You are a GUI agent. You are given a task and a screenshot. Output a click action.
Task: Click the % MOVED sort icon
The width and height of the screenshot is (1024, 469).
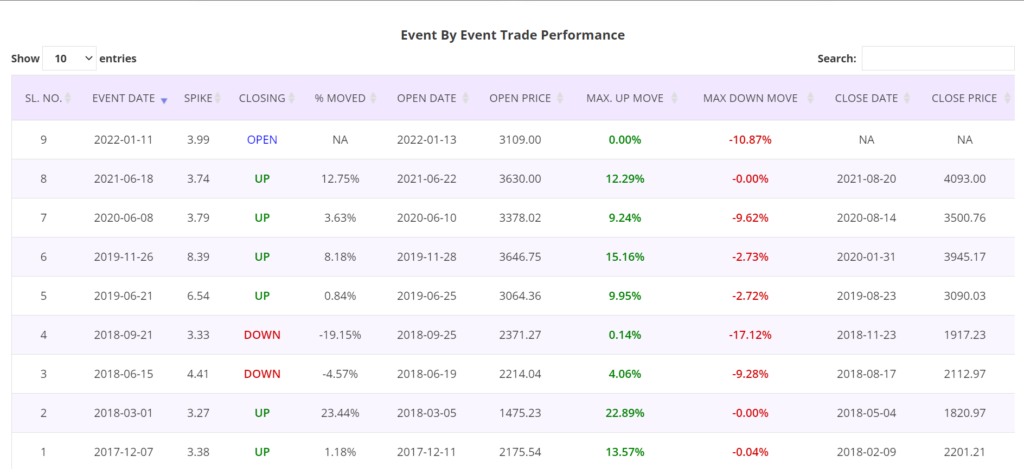pos(374,99)
